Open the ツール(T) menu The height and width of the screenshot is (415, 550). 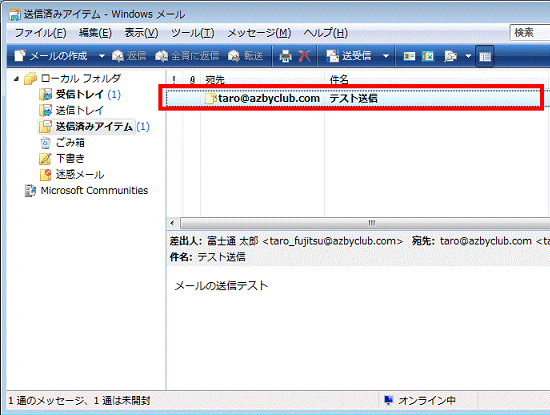tap(193, 33)
